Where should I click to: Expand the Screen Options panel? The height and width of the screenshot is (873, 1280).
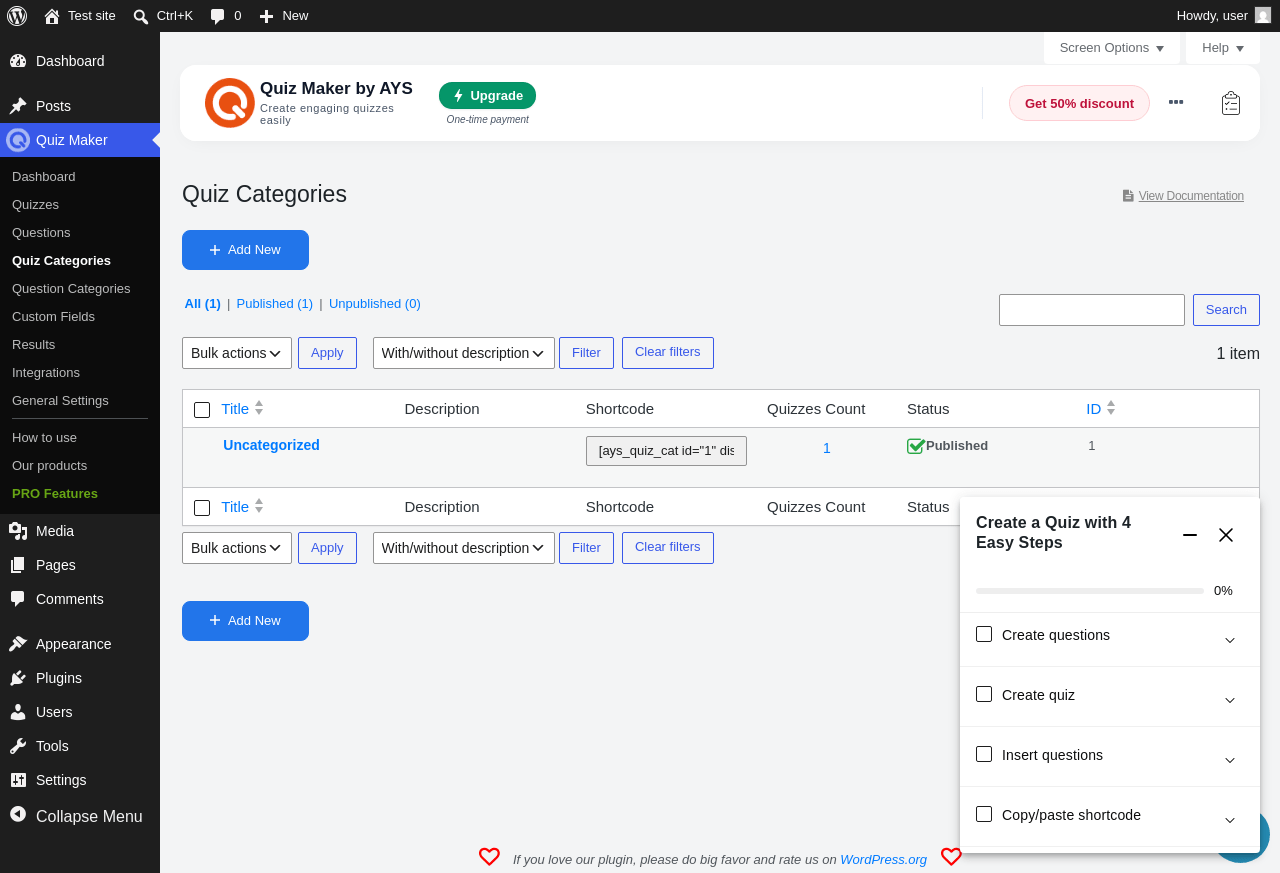pos(1112,48)
